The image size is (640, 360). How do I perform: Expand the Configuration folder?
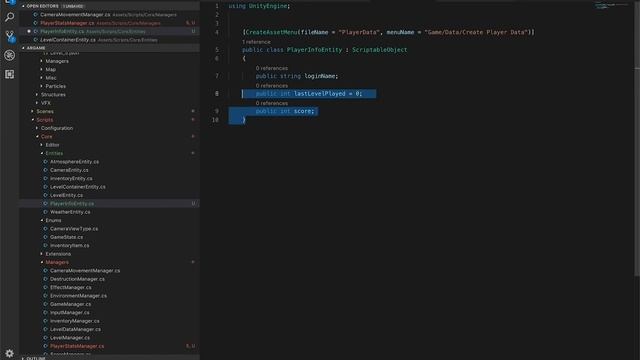(37, 128)
